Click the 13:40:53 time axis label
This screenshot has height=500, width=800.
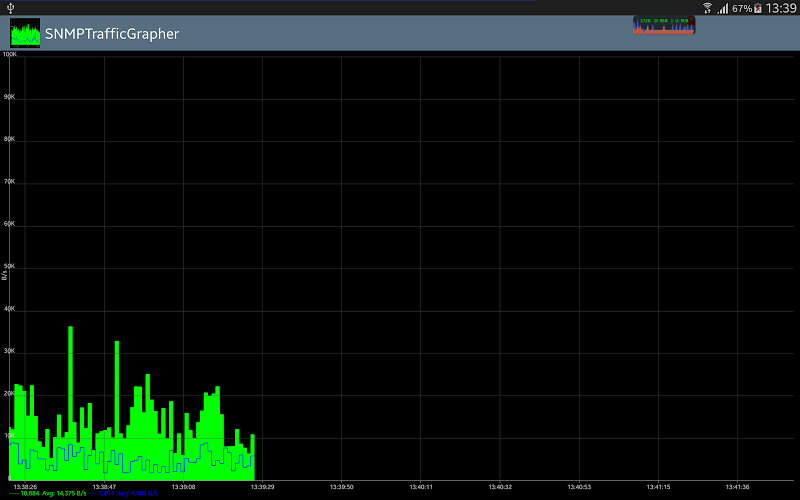click(578, 487)
